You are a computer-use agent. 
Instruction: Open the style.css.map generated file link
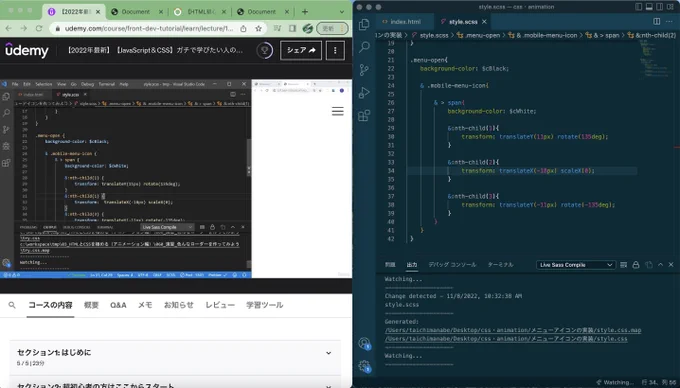513,330
